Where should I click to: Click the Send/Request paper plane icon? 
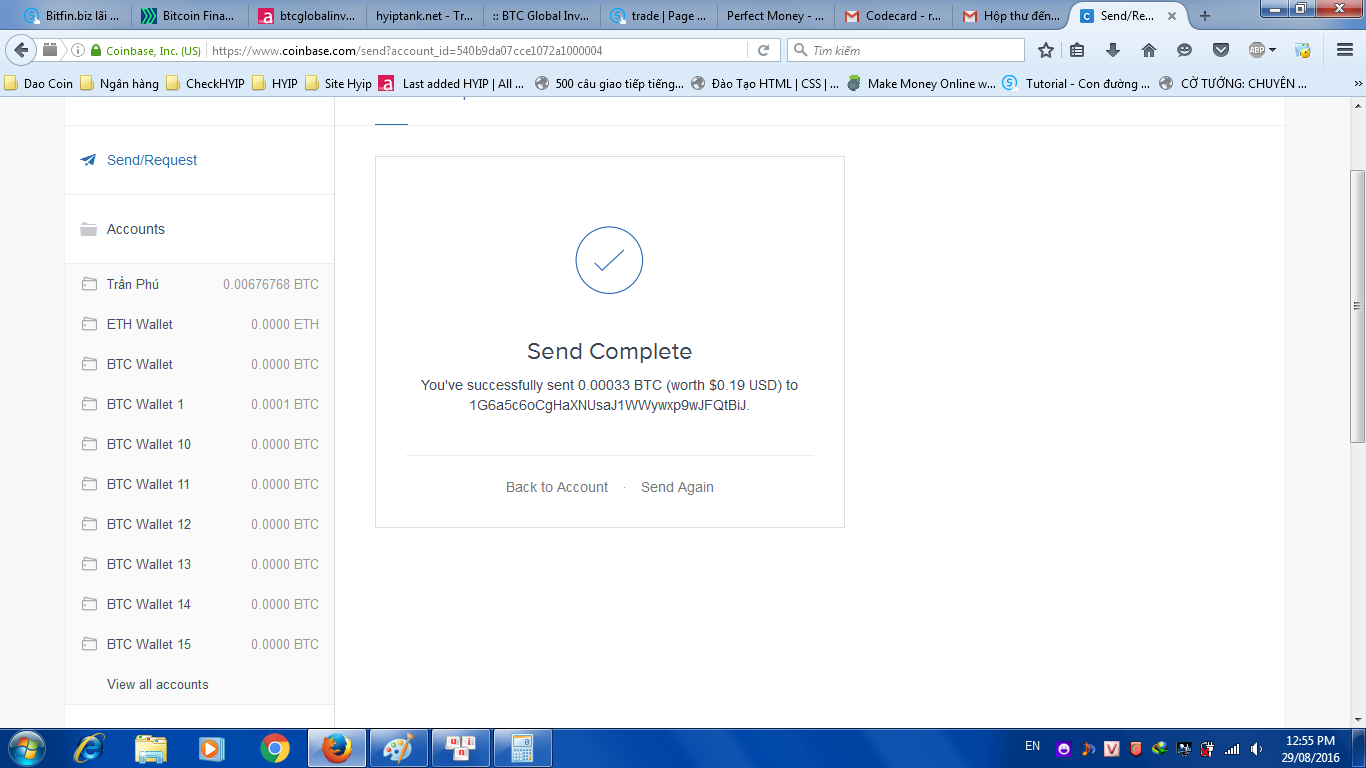[88, 160]
